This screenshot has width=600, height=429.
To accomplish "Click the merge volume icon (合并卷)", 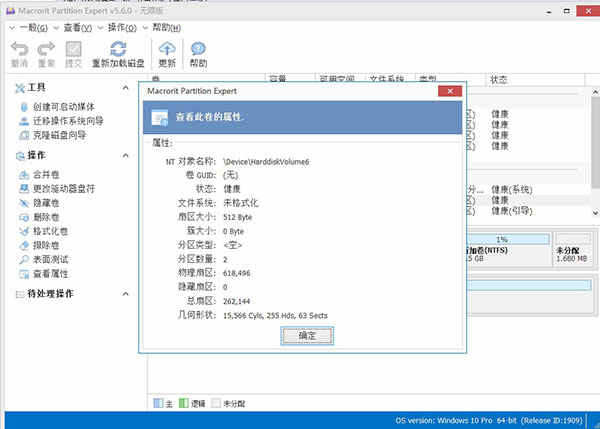I will [x=24, y=175].
